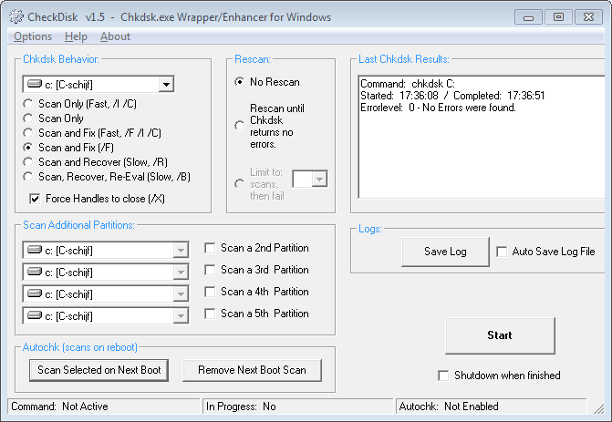The height and width of the screenshot is (422, 612).
Task: Open the 3rd partition drive dropdown
Action: click(x=181, y=272)
